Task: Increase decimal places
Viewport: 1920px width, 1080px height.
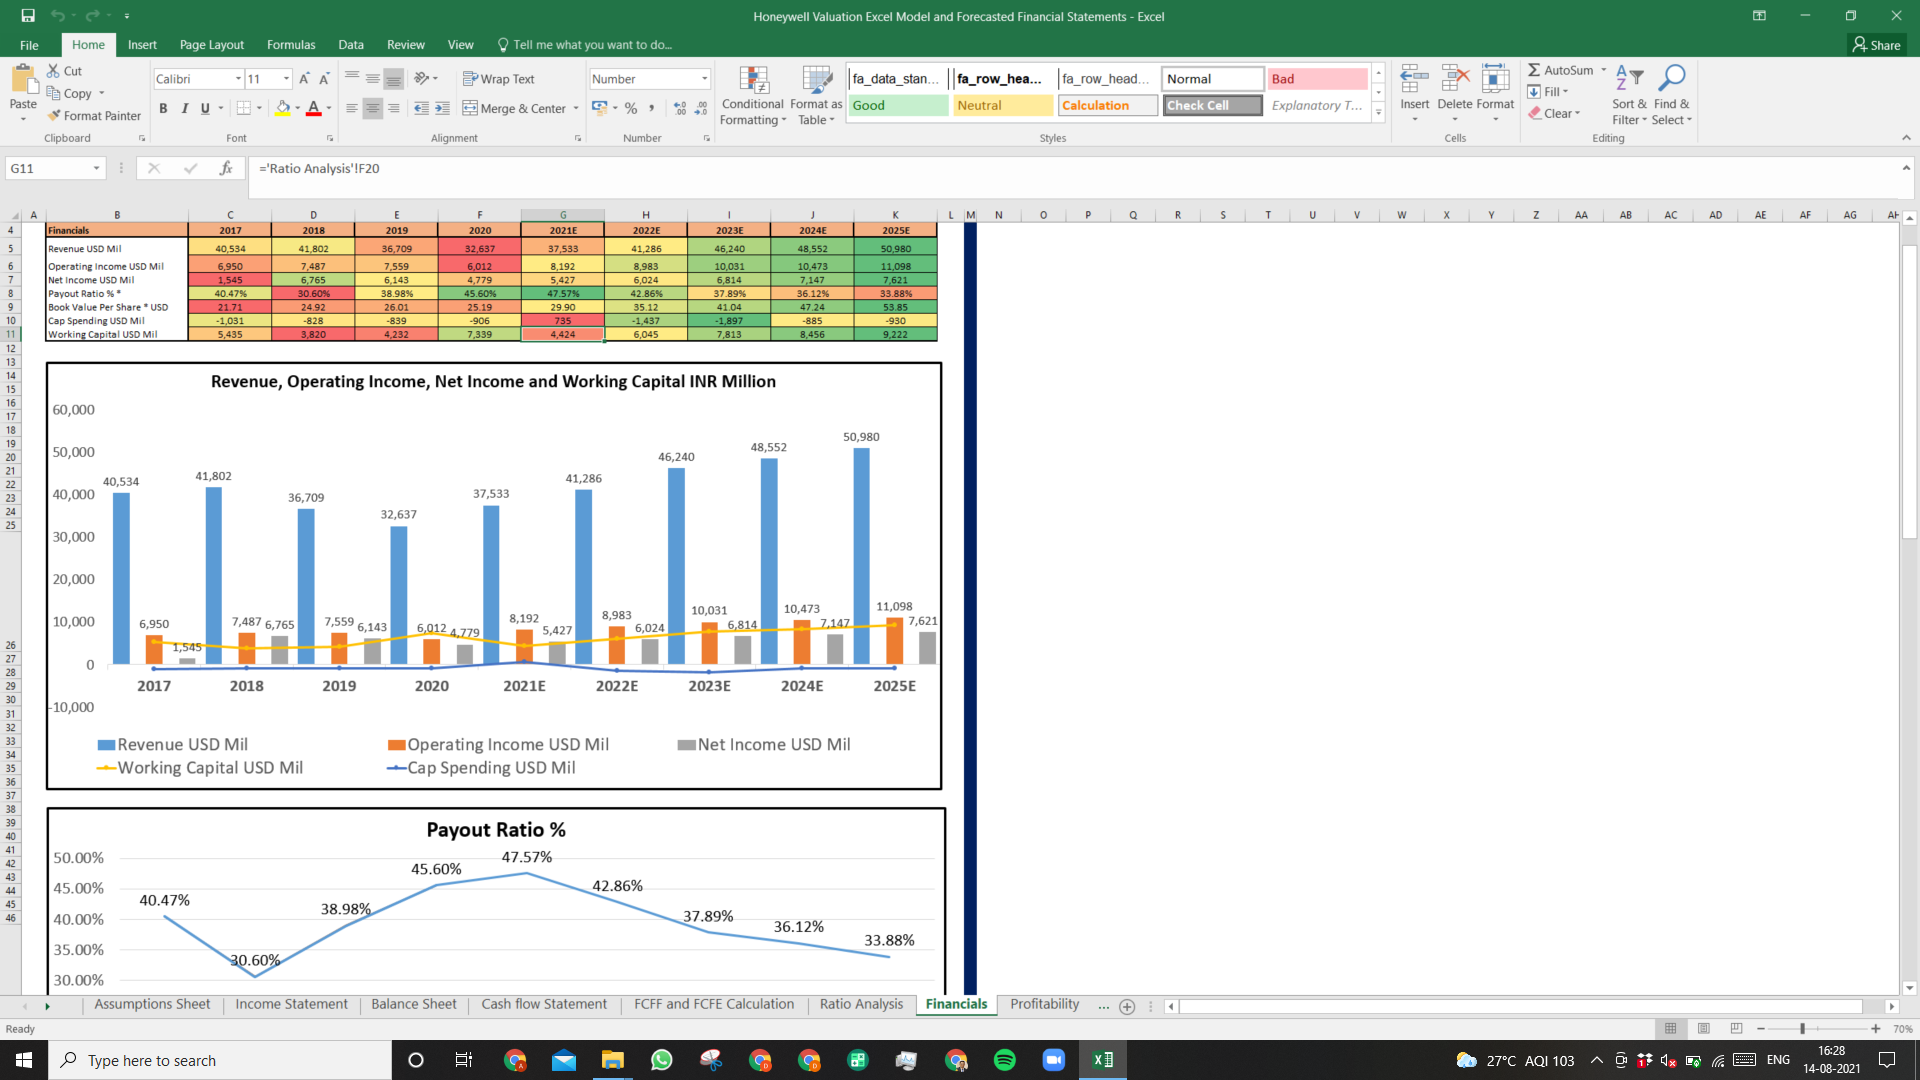Action: point(680,108)
